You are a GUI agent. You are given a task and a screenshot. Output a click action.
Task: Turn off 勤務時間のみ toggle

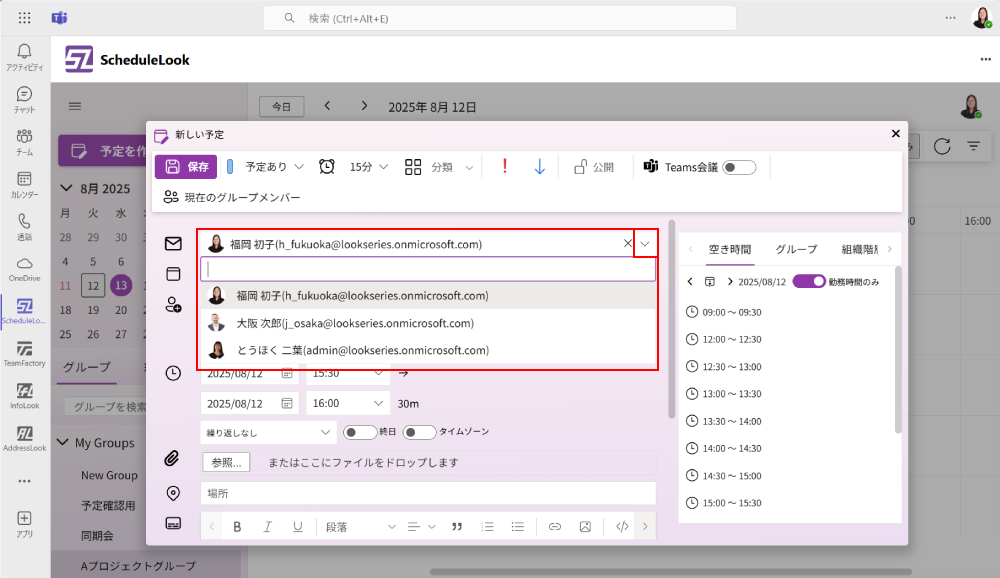pos(809,282)
